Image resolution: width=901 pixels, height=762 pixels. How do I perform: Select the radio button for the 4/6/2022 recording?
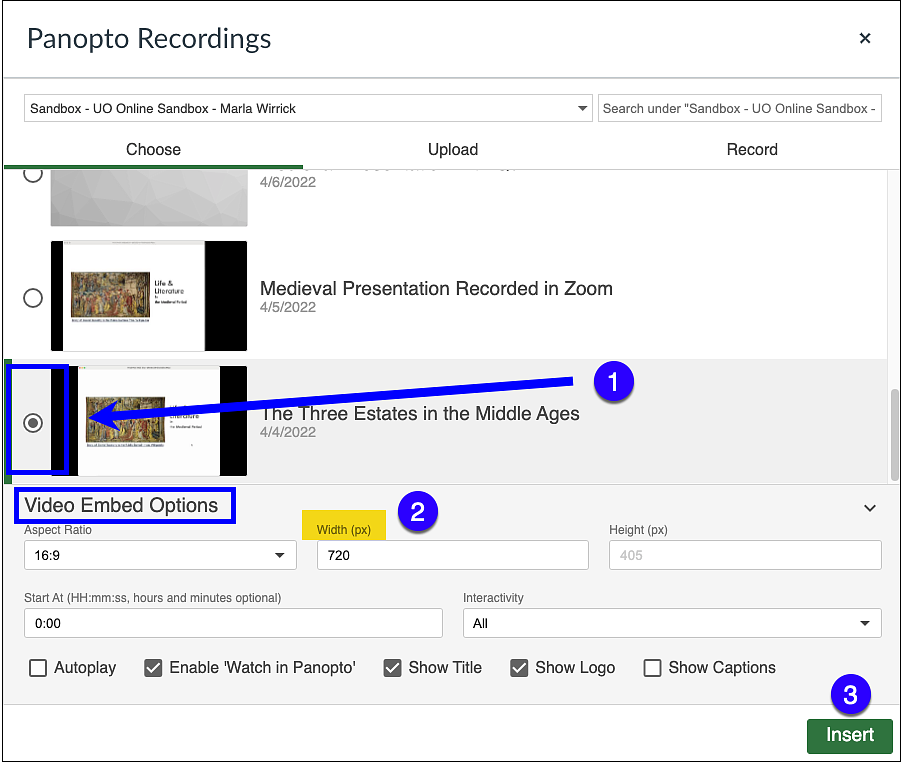33,174
